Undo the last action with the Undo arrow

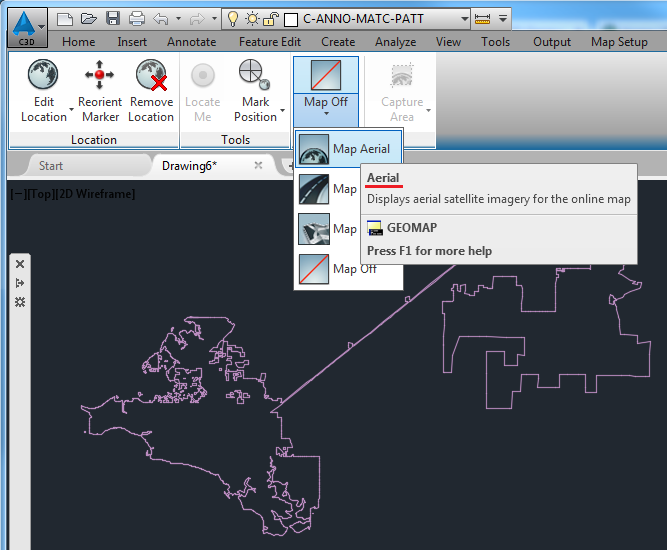(x=161, y=19)
